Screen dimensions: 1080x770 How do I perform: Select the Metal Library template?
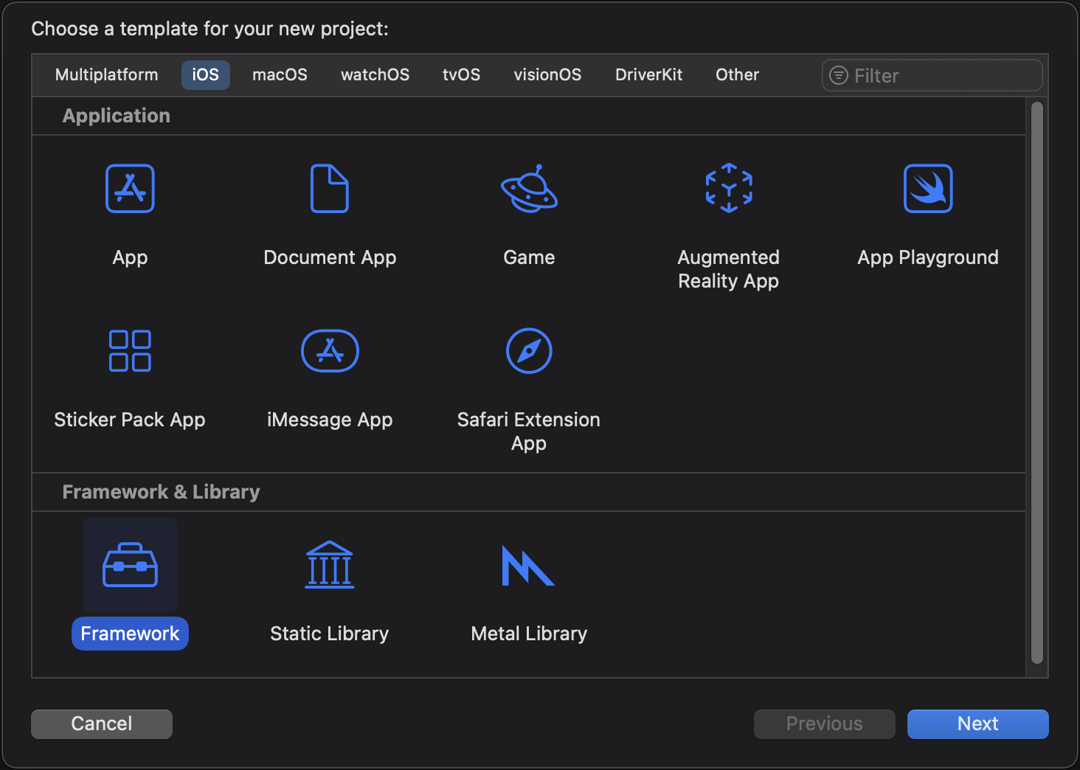(528, 565)
